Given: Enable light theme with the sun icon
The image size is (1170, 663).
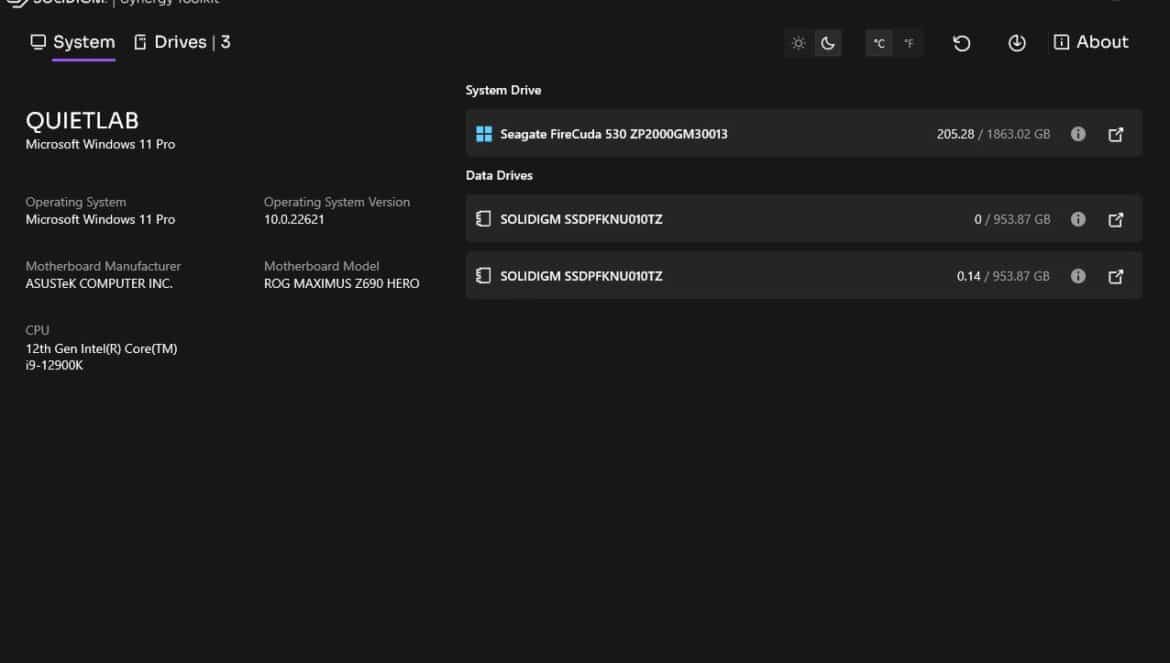Looking at the screenshot, I should click(798, 43).
